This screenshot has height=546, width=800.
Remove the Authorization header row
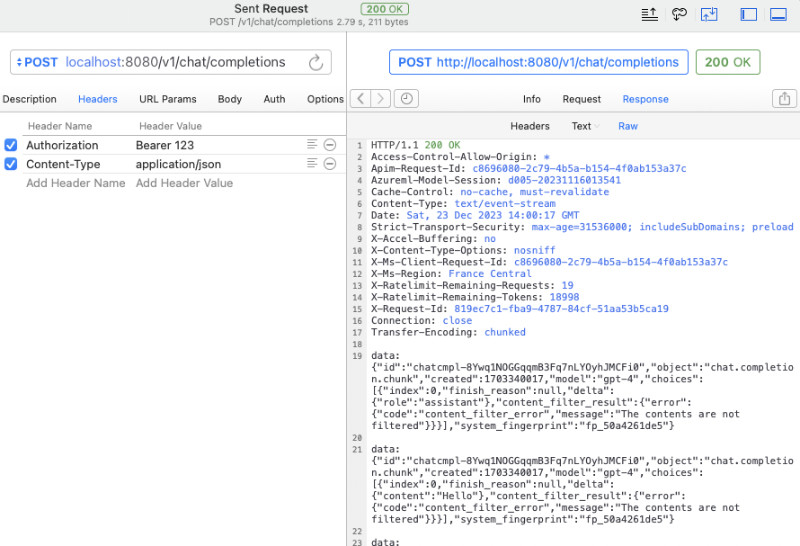[x=330, y=145]
